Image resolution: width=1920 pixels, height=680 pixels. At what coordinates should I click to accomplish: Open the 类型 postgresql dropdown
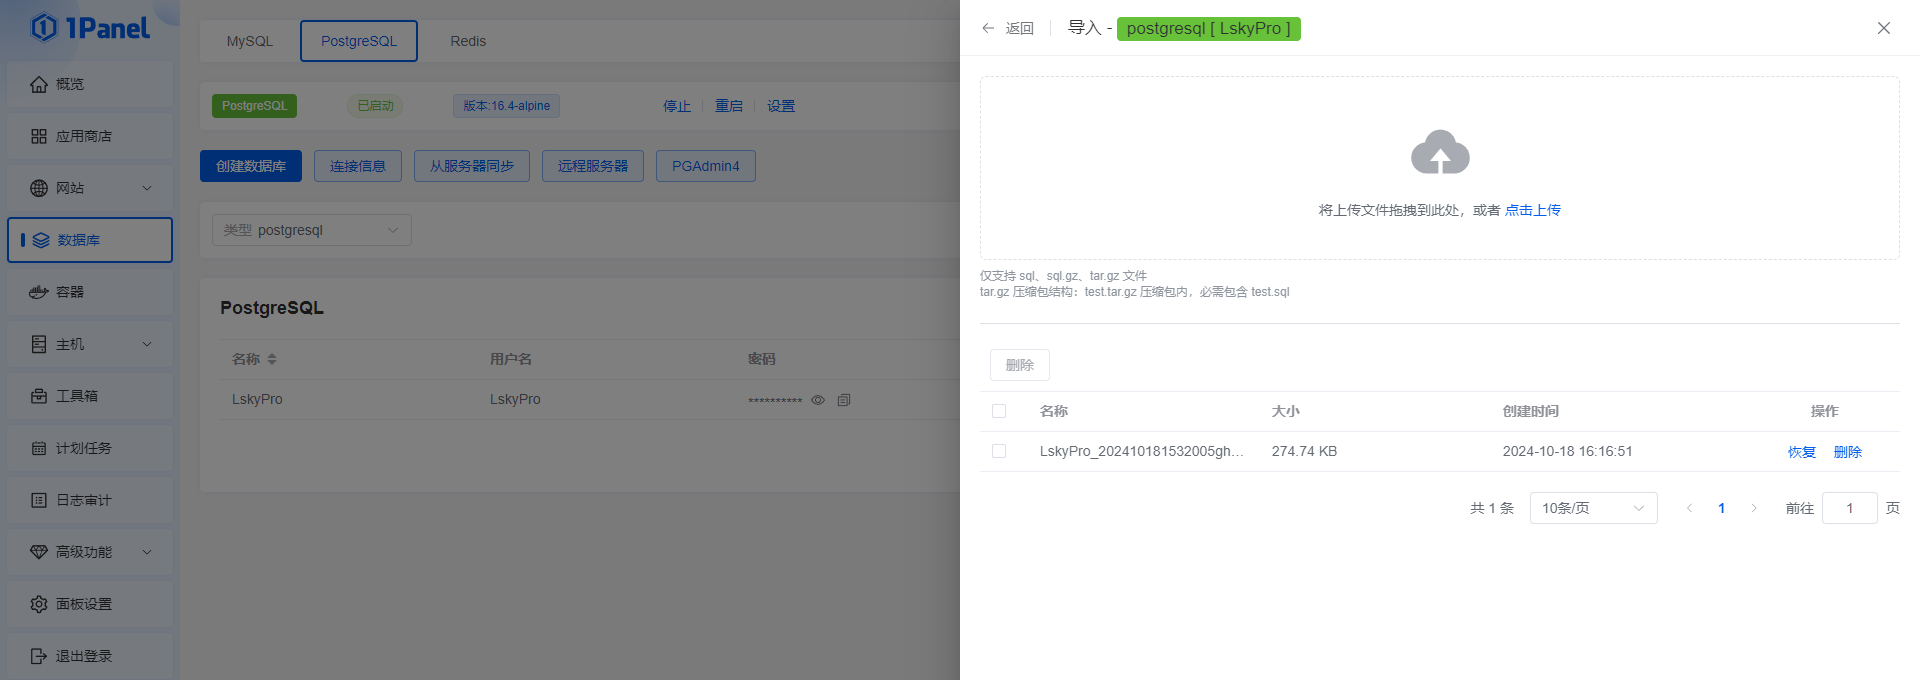point(312,230)
